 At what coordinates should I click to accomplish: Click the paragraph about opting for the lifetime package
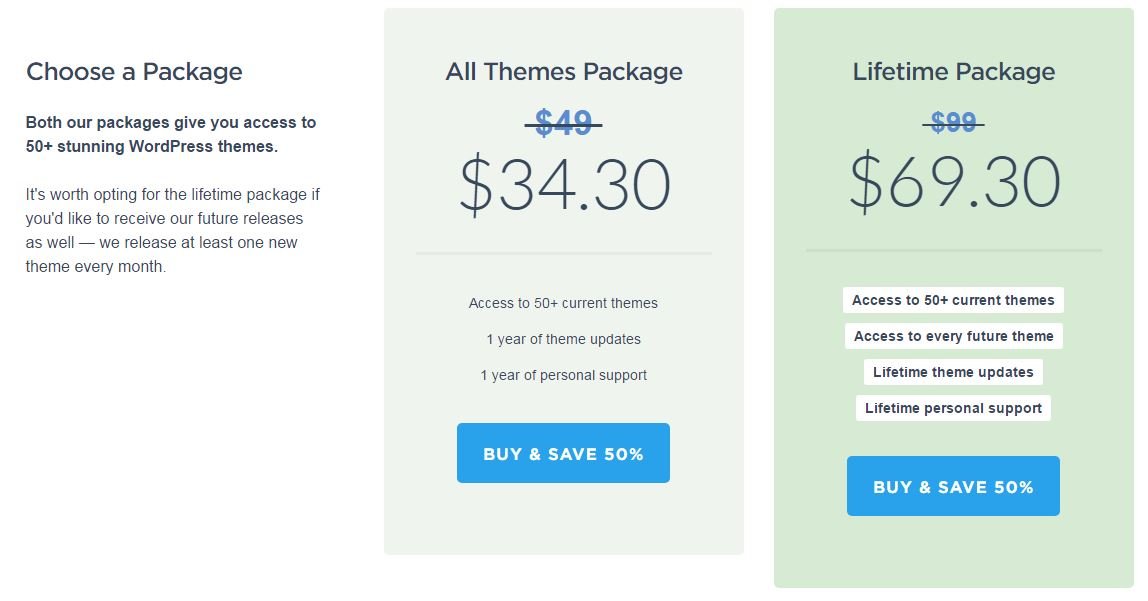point(173,231)
